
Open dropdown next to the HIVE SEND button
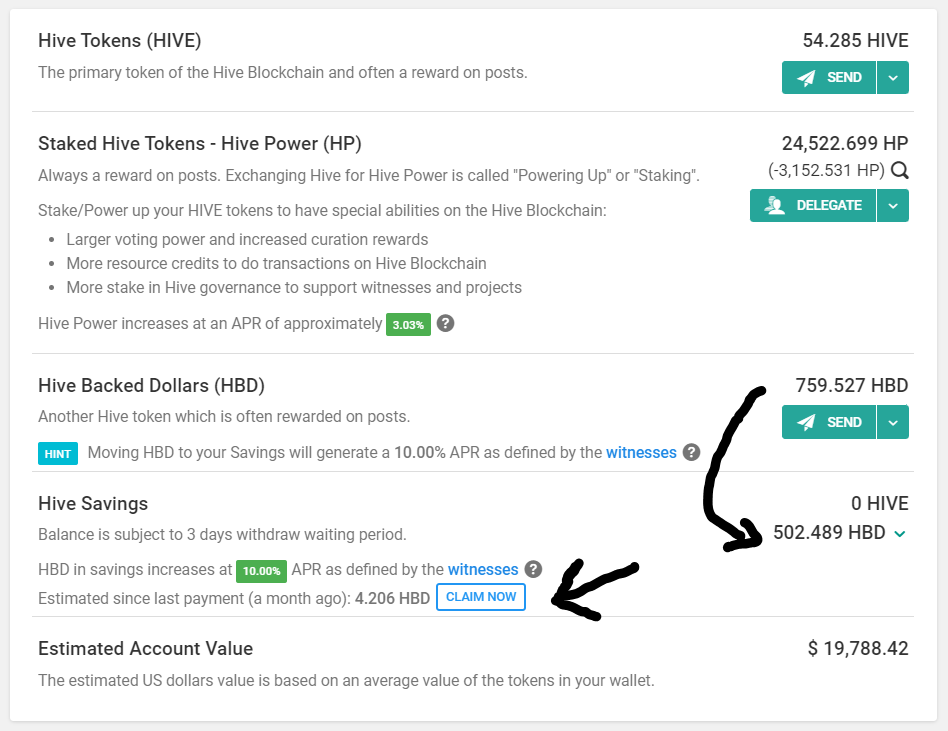tap(893, 77)
